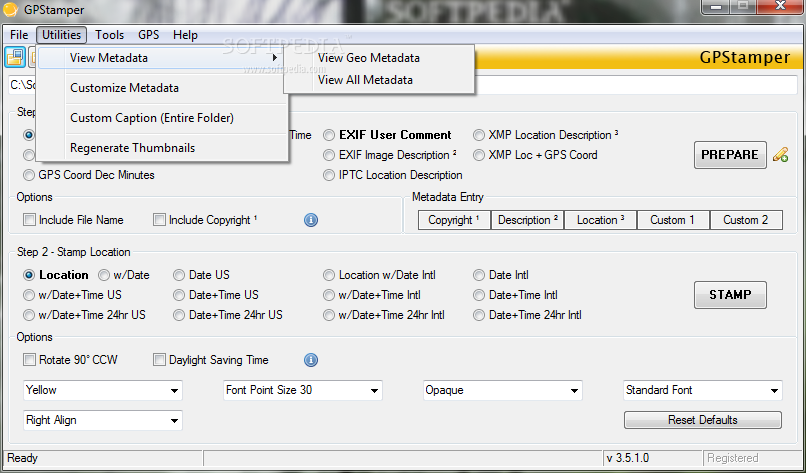Click the Description metadata entry button
The height and width of the screenshot is (473, 806).
(x=527, y=220)
